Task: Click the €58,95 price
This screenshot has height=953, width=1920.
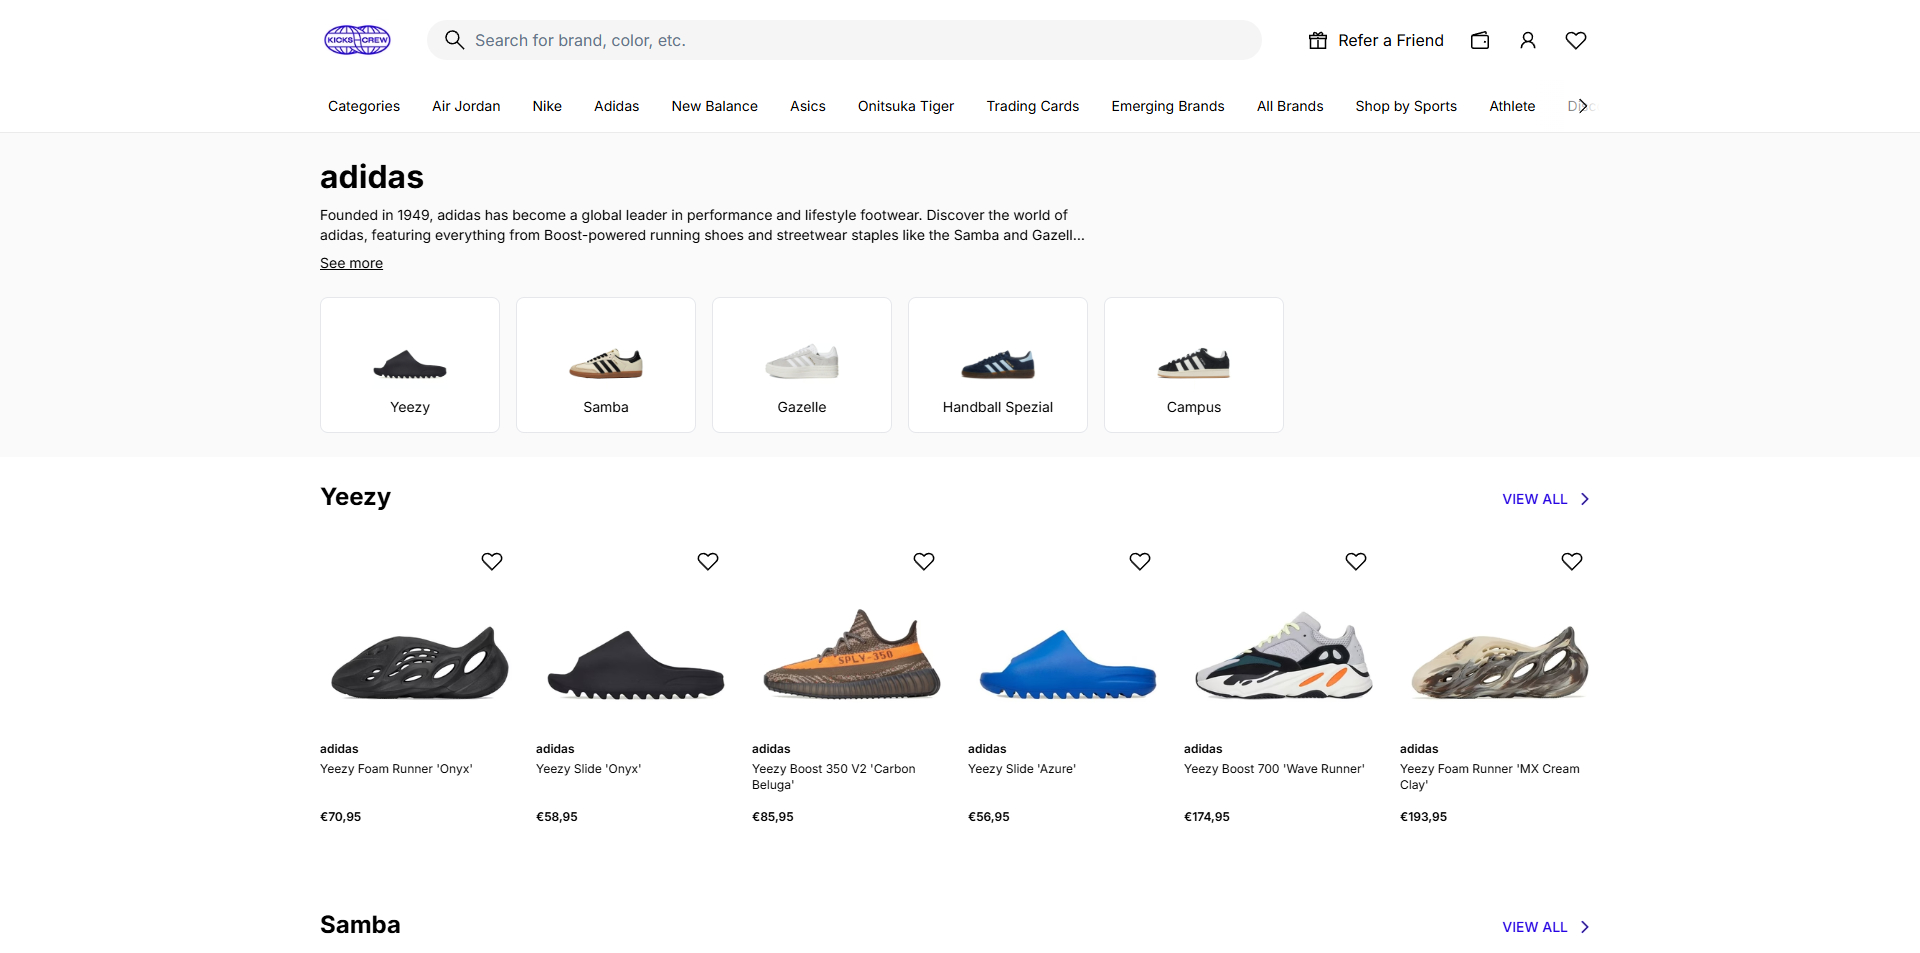Action: click(557, 817)
